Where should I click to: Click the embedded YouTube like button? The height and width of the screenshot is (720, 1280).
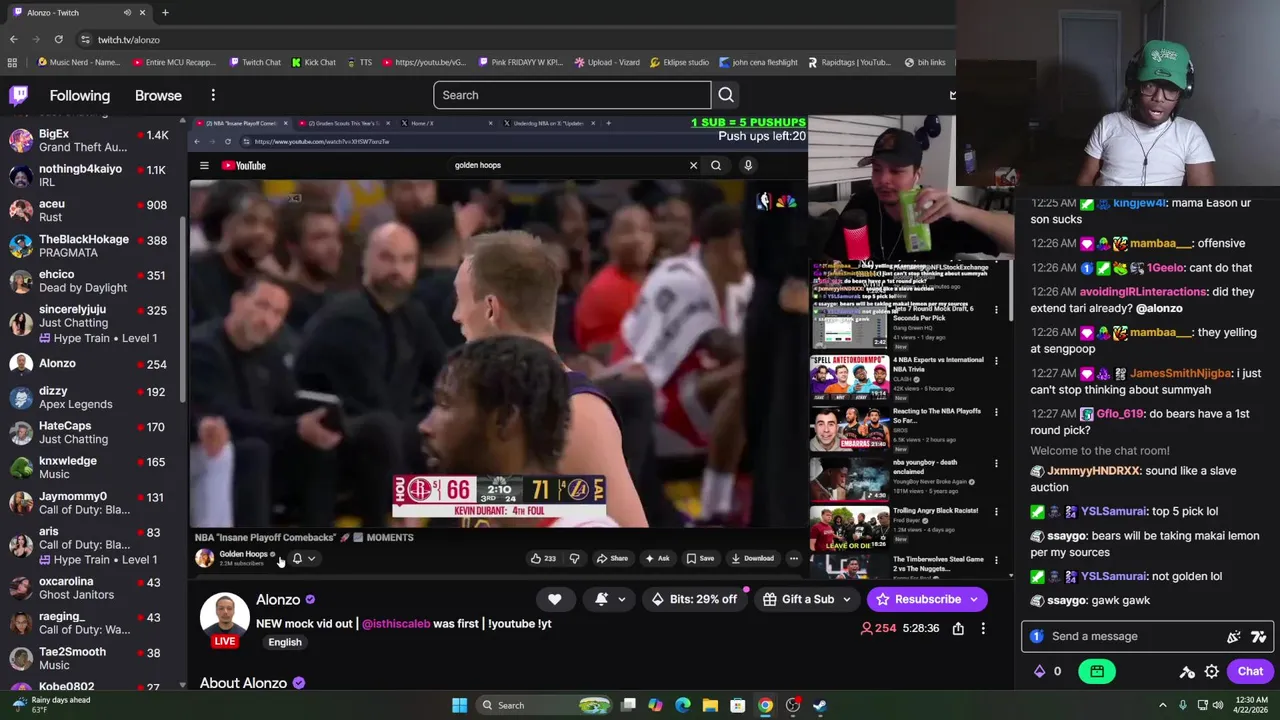point(543,558)
